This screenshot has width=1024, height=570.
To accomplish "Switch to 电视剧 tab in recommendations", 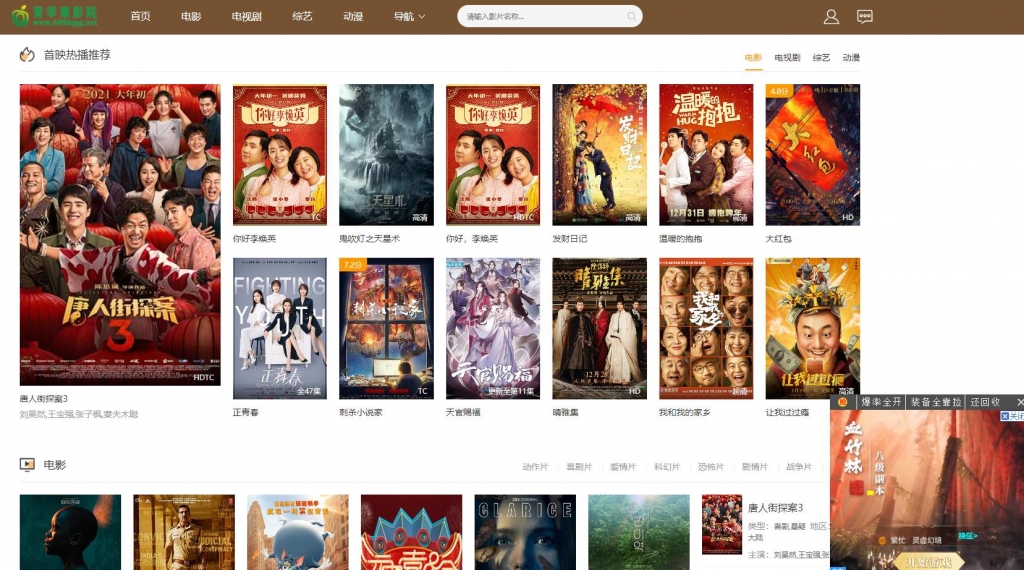I will click(x=787, y=57).
